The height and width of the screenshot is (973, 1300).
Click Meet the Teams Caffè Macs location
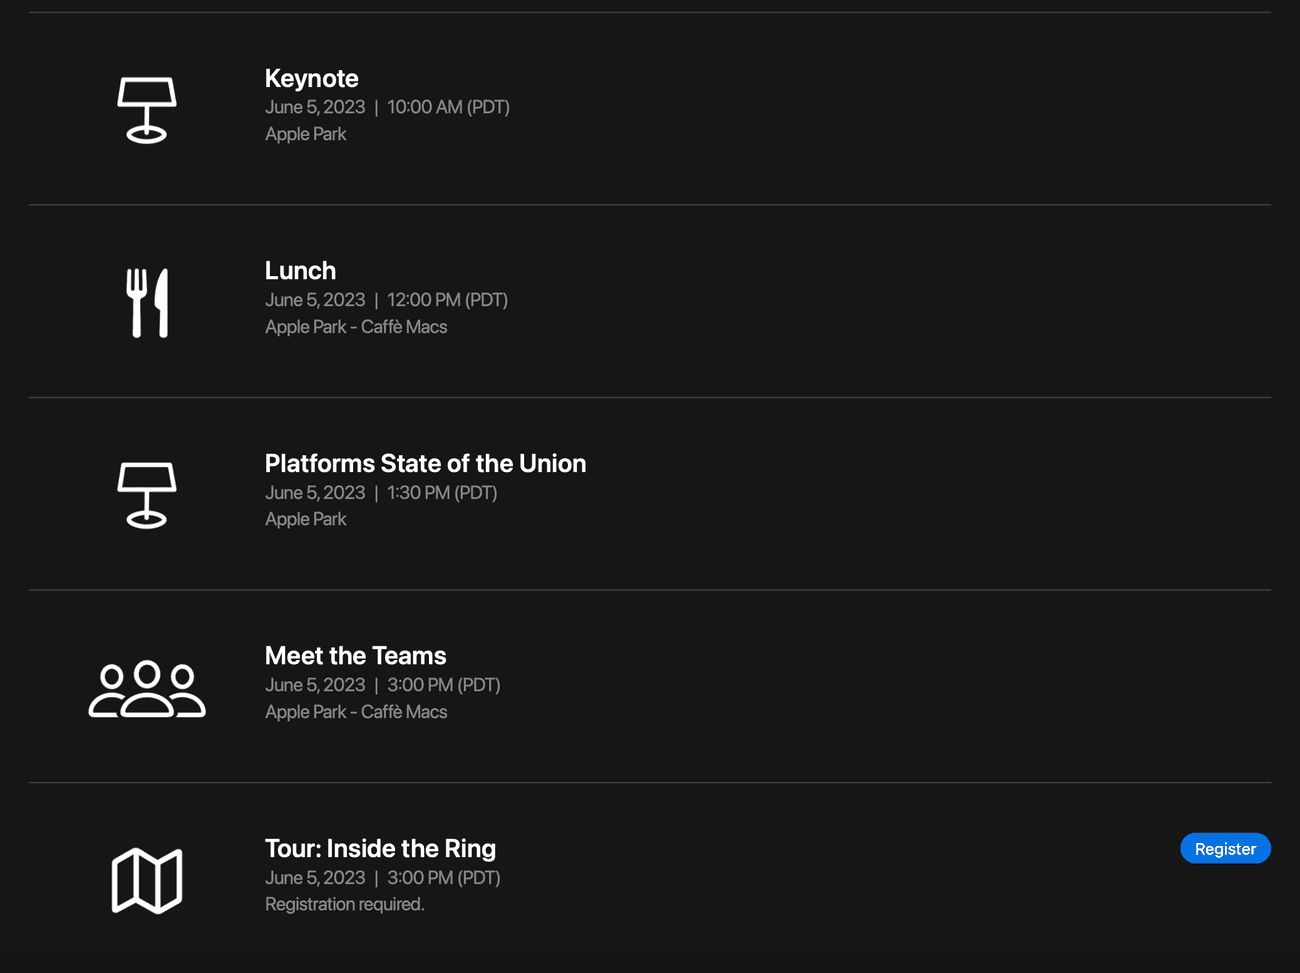(356, 712)
